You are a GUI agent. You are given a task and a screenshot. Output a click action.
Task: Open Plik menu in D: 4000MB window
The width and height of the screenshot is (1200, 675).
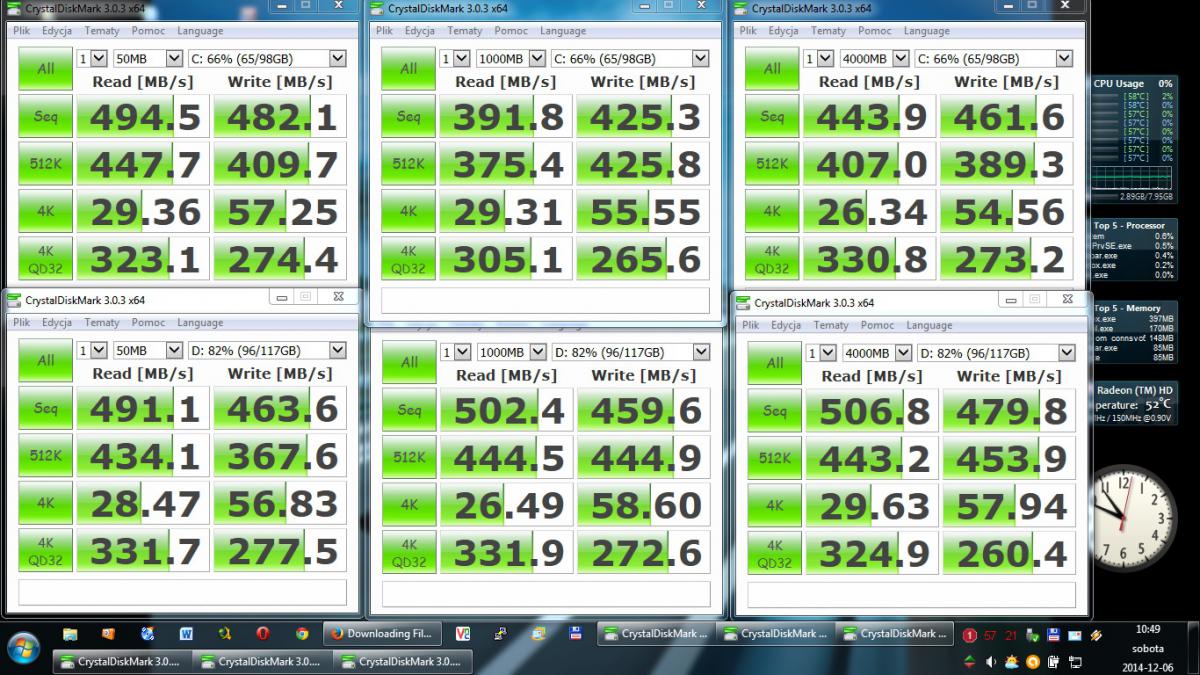coord(750,325)
